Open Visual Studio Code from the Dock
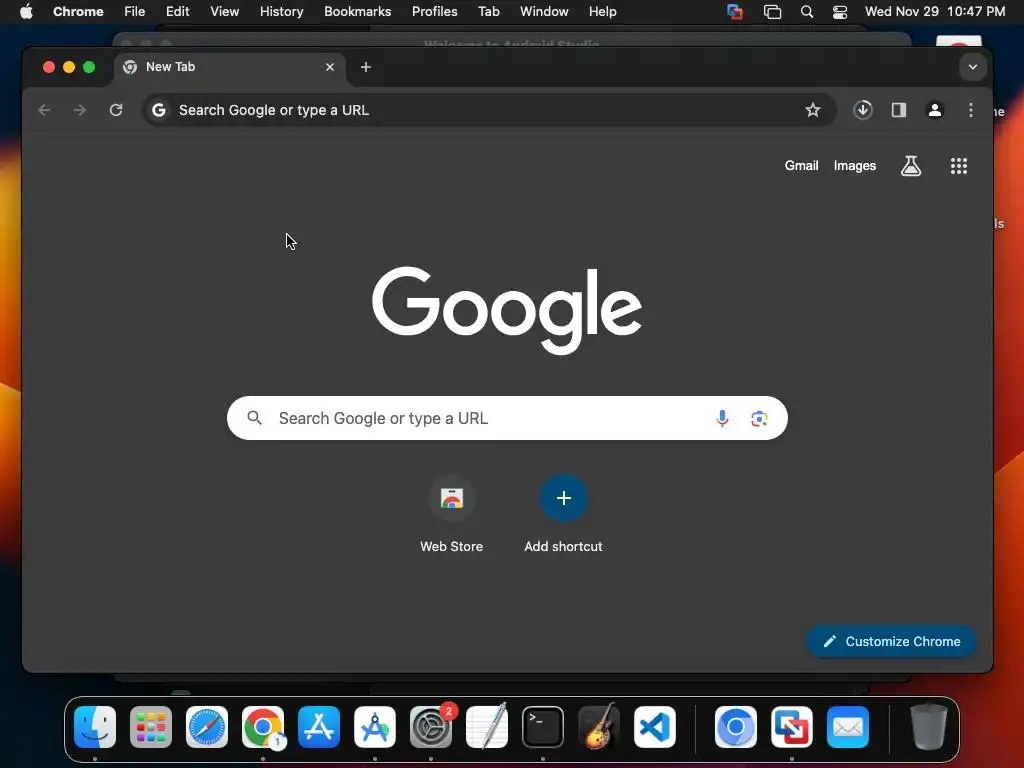This screenshot has height=768, width=1024. click(655, 727)
